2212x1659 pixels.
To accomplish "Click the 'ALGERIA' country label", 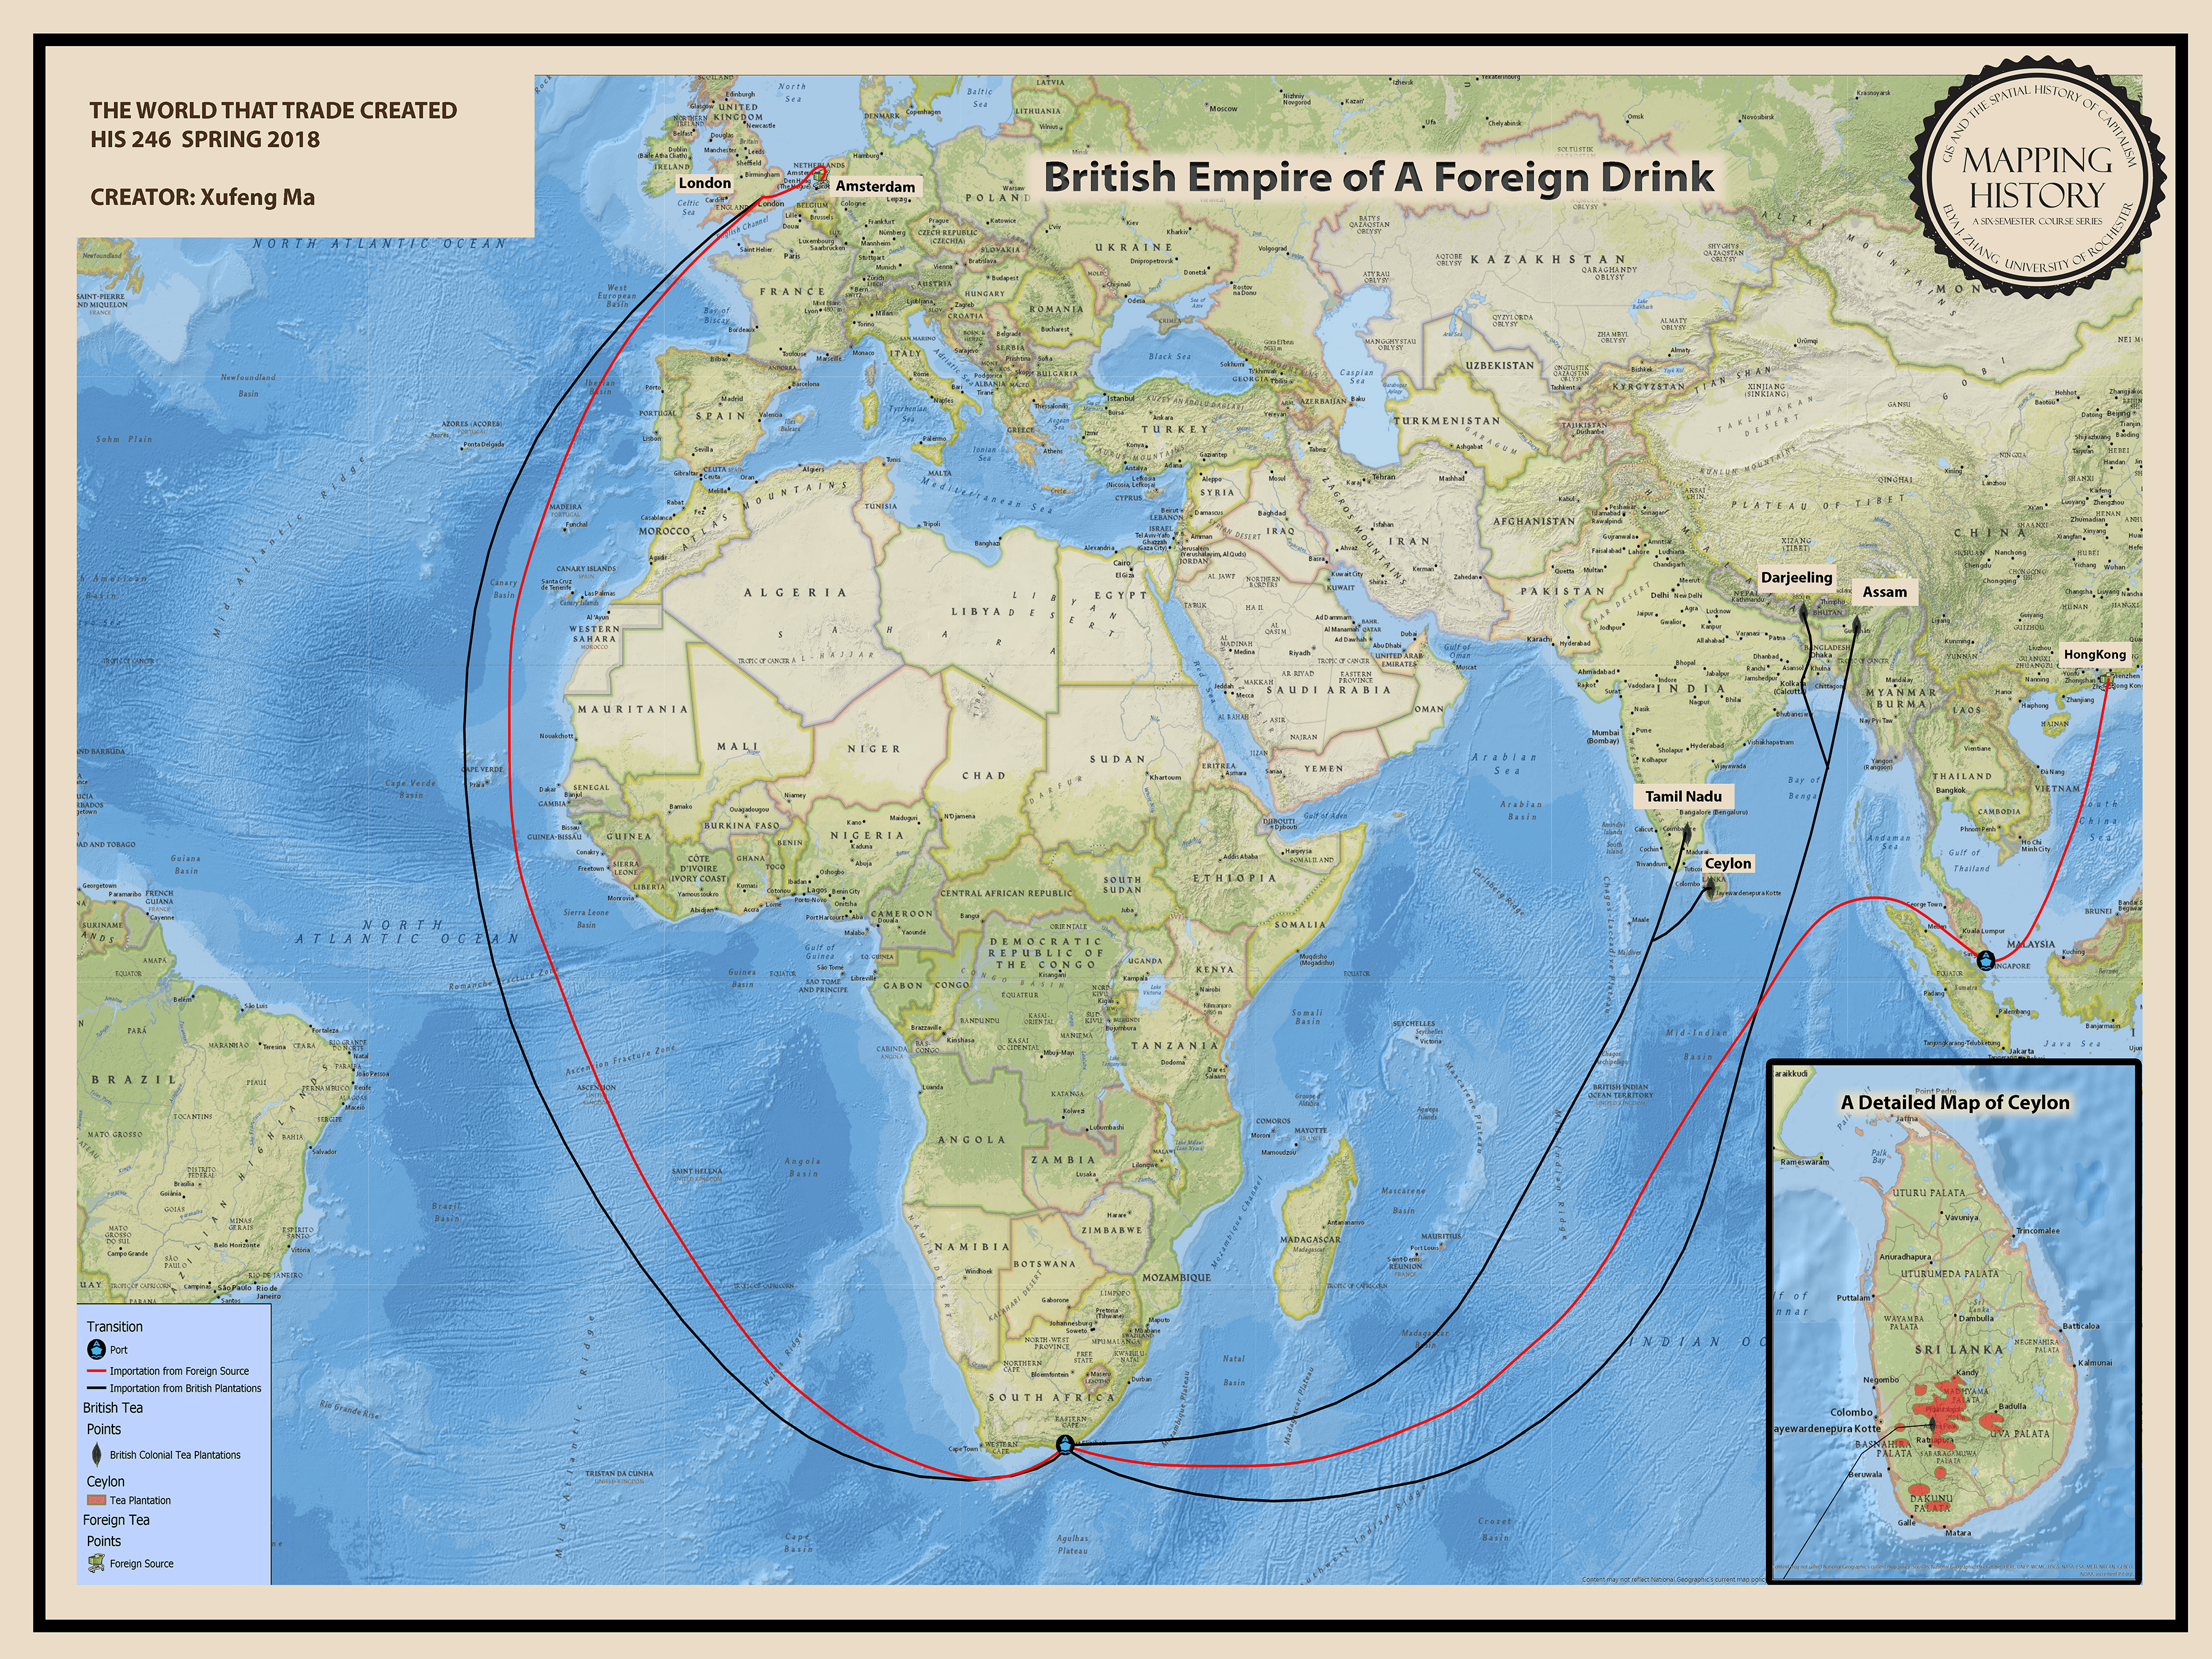I will (795, 592).
